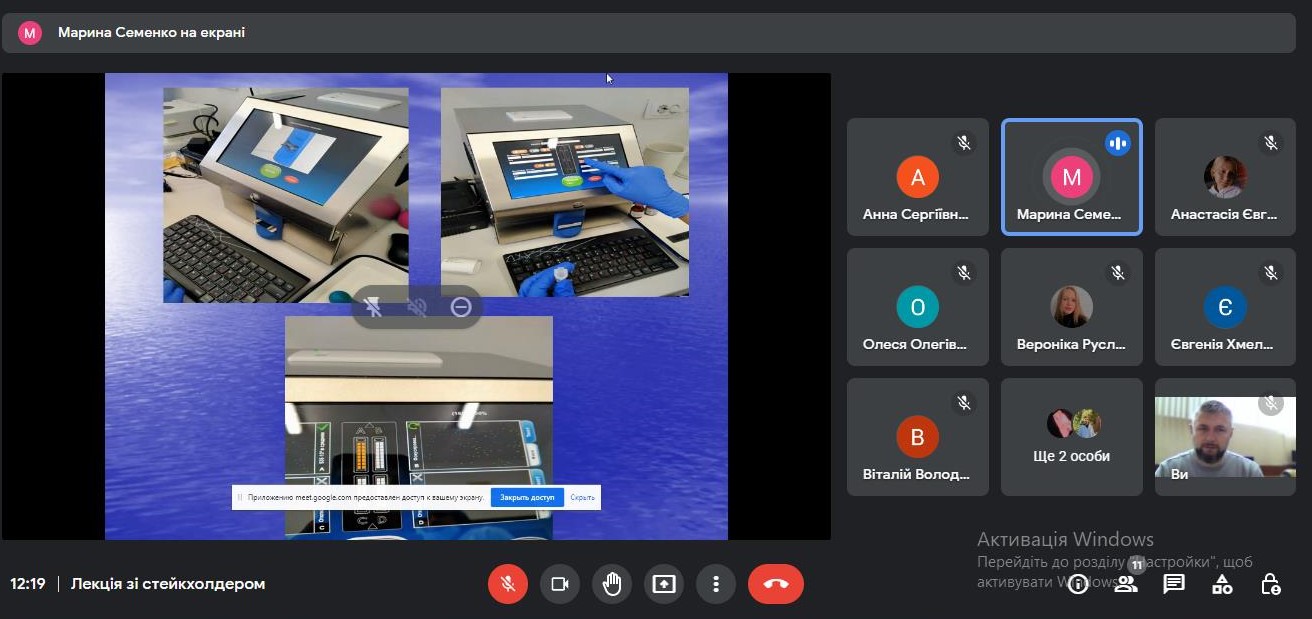Open meeting details info icon
Image resolution: width=1312 pixels, height=619 pixels.
[x=1078, y=584]
